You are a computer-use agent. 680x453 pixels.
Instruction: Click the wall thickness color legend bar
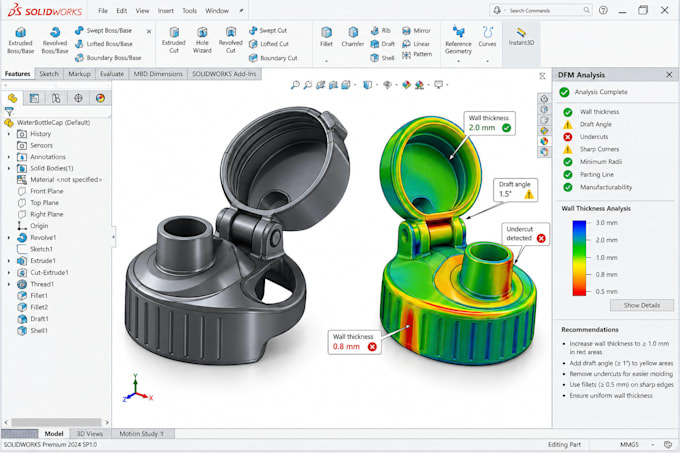[579, 258]
